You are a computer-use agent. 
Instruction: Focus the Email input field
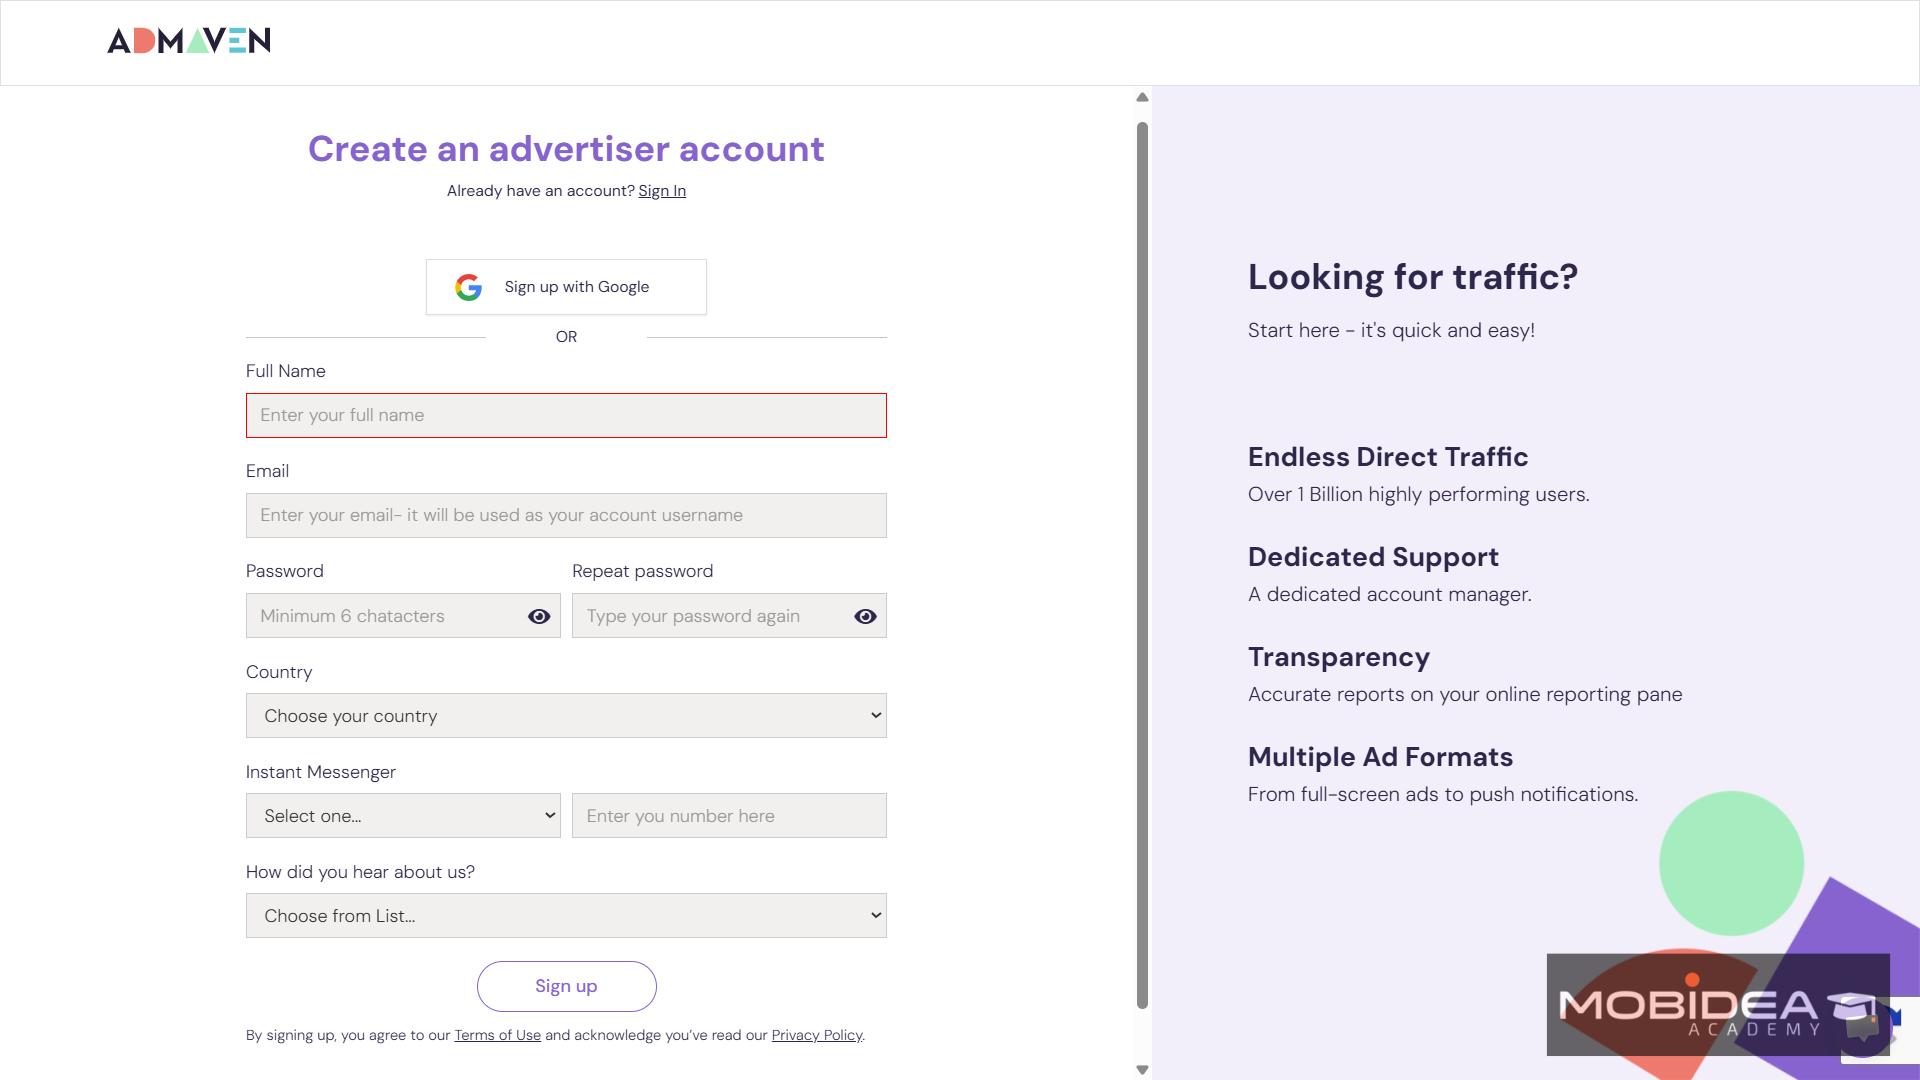[x=566, y=515]
